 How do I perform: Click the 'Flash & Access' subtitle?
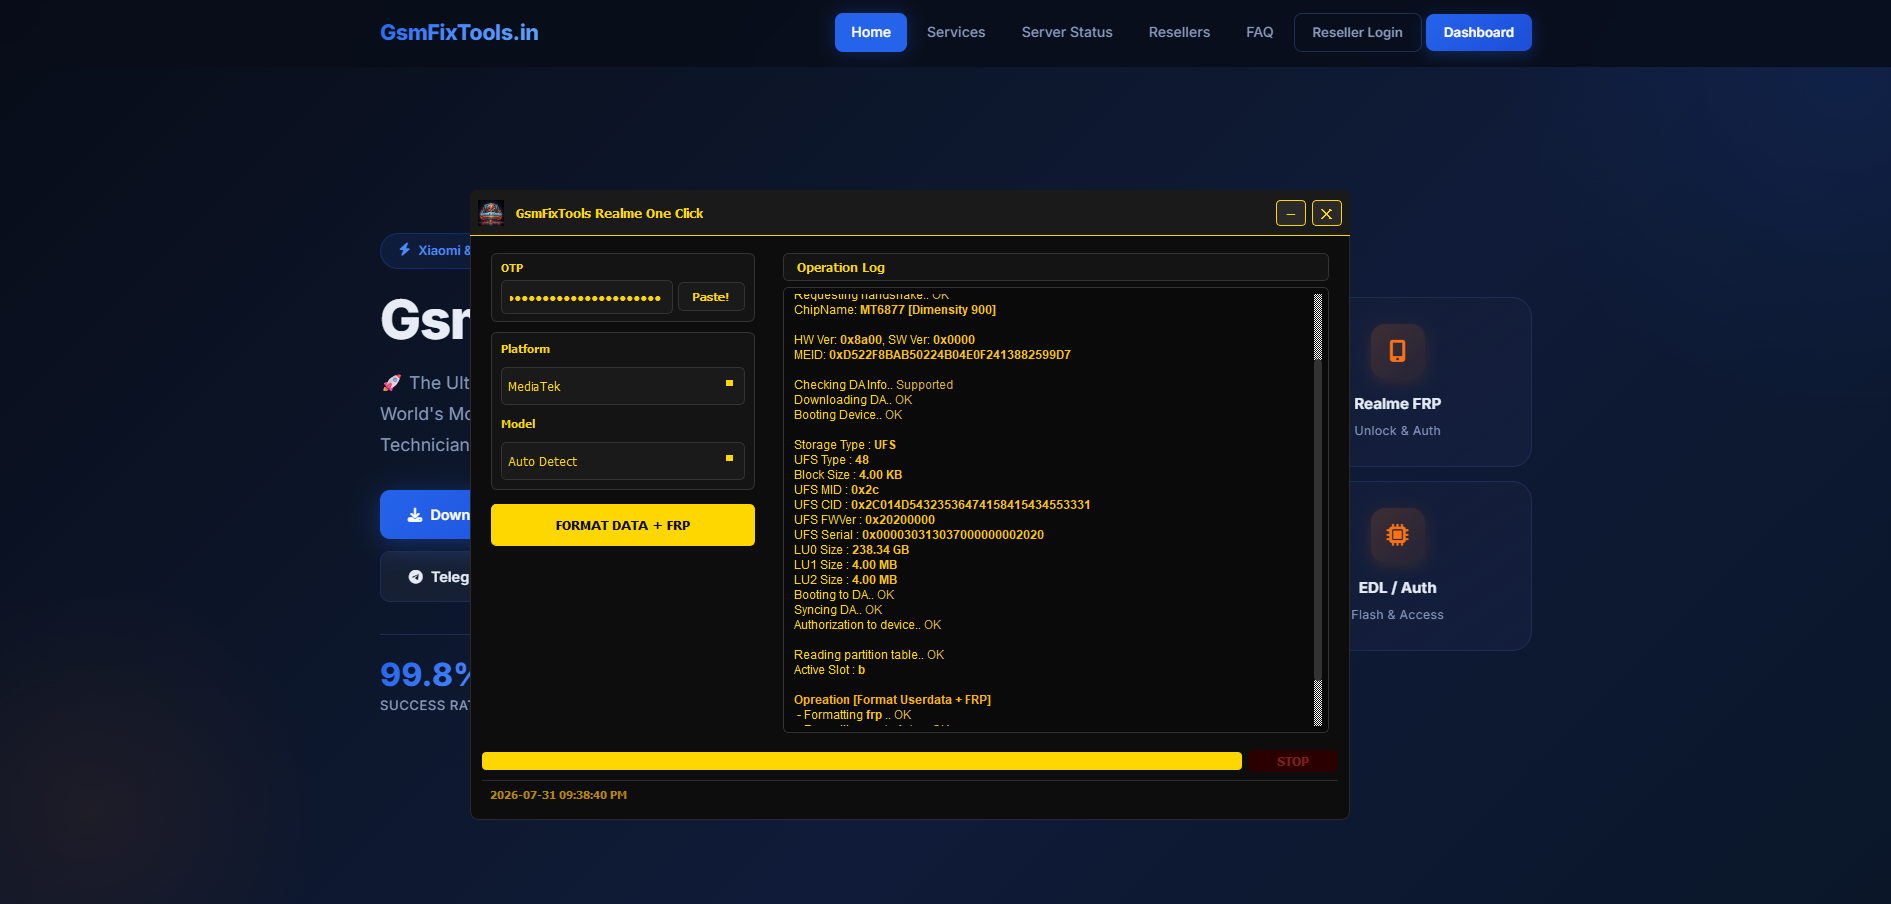pos(1397,615)
